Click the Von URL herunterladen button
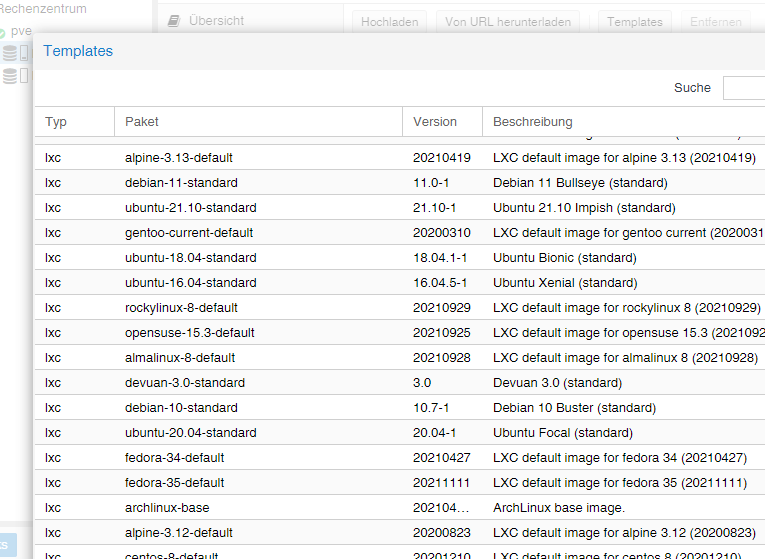Viewport: 765px width, 559px height. tap(507, 22)
